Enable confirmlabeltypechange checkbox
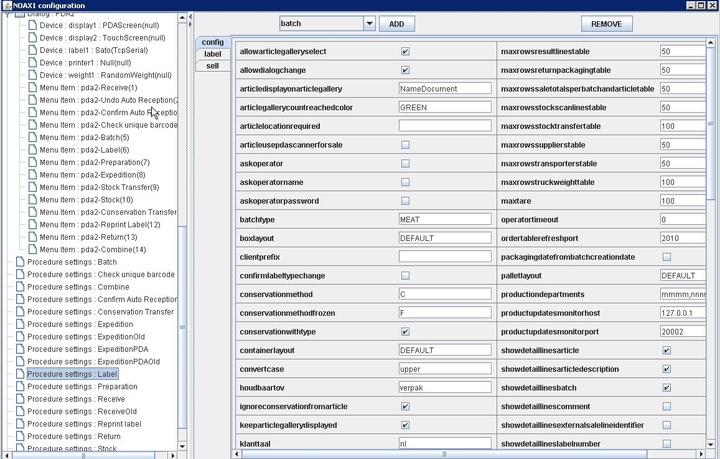The width and height of the screenshot is (720, 459). 405,275
